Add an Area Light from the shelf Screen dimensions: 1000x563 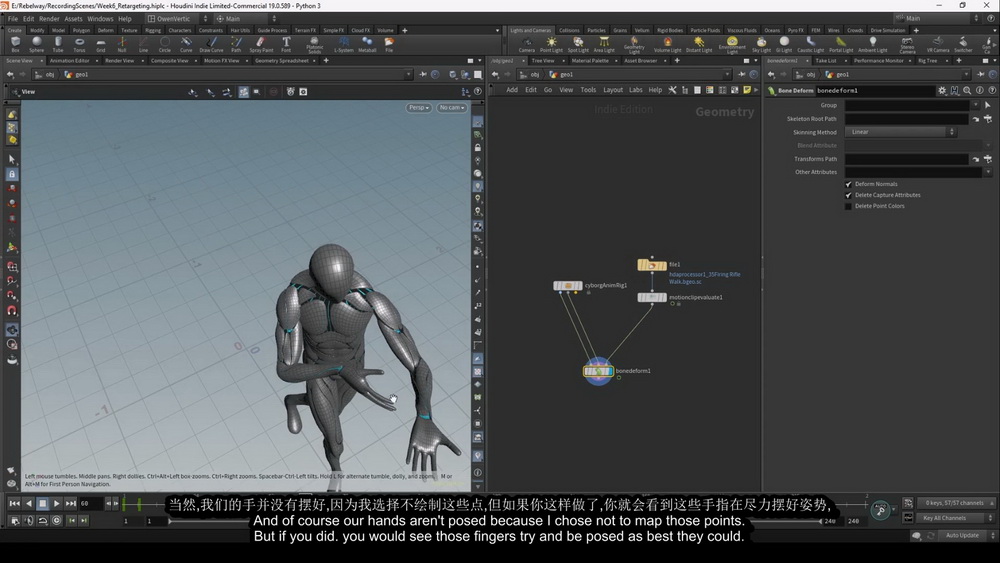pyautogui.click(x=604, y=44)
